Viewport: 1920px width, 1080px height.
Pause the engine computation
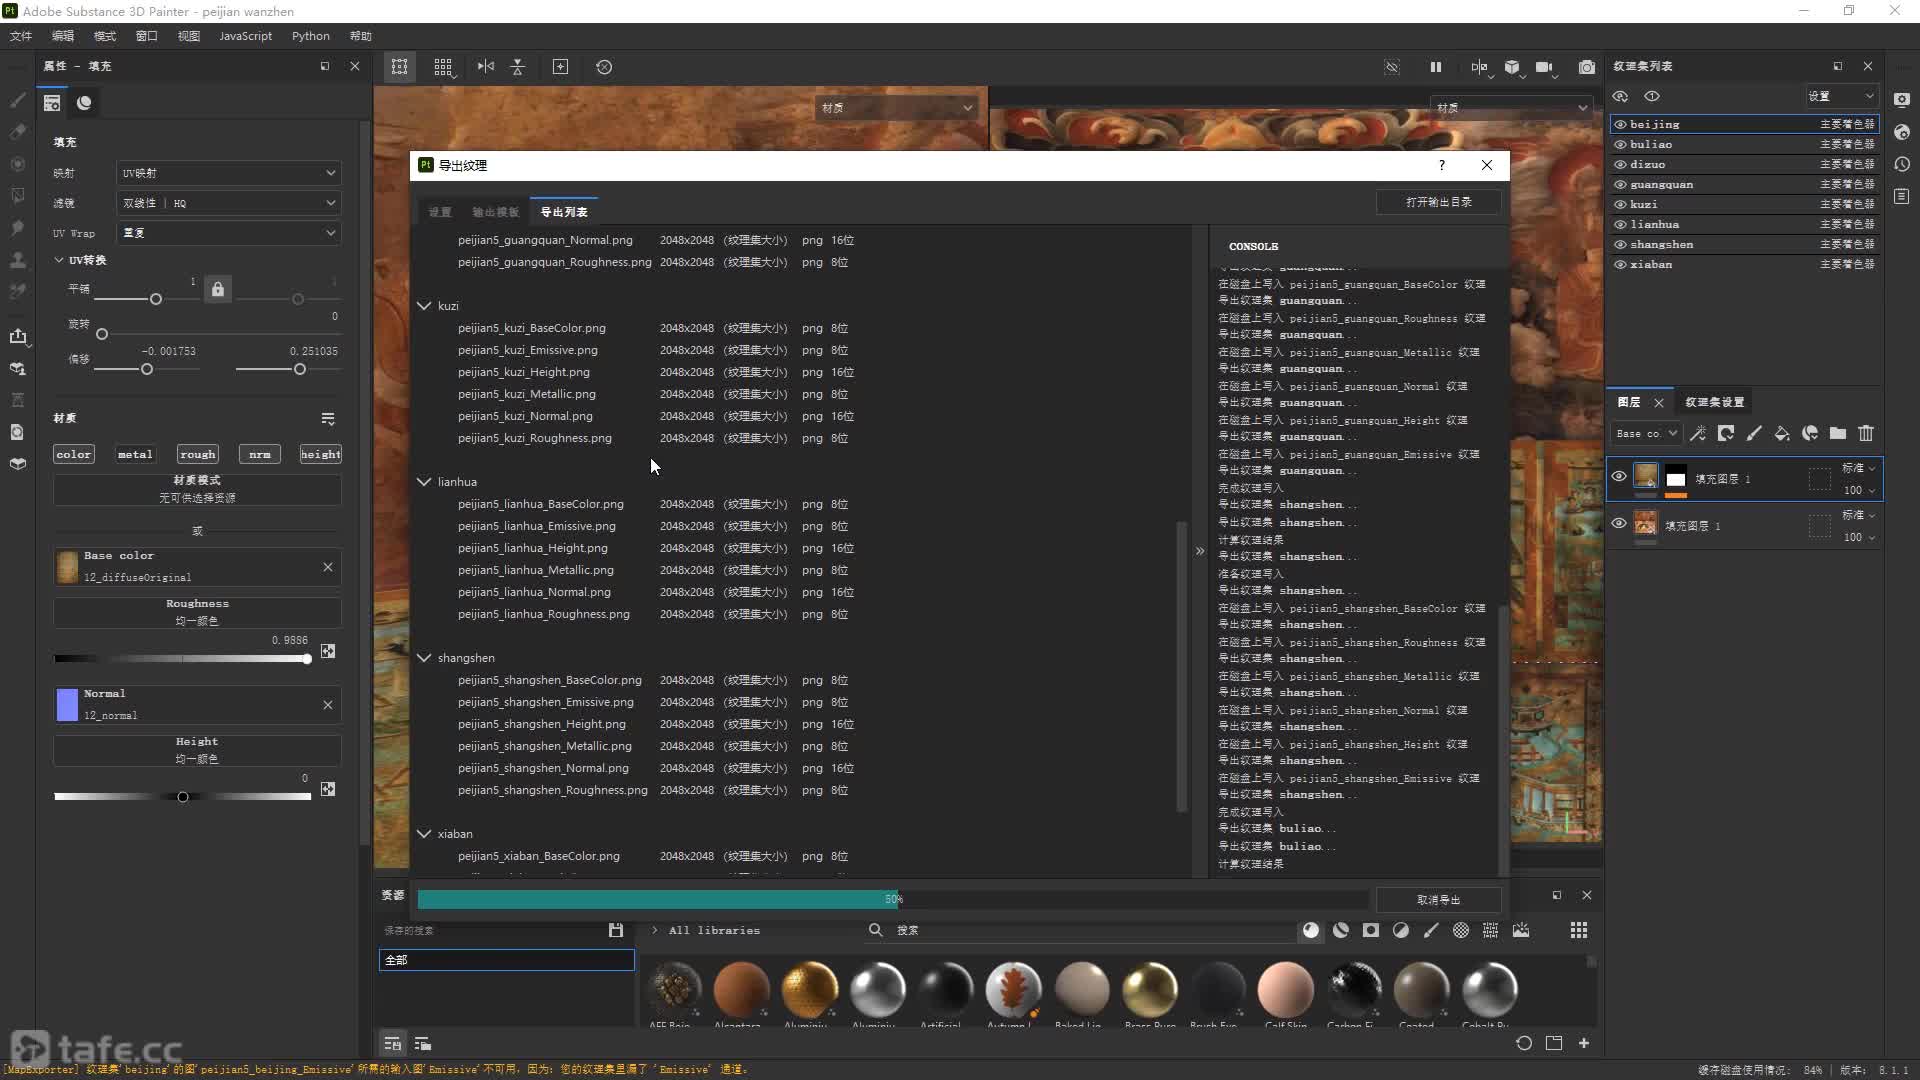[1435, 67]
